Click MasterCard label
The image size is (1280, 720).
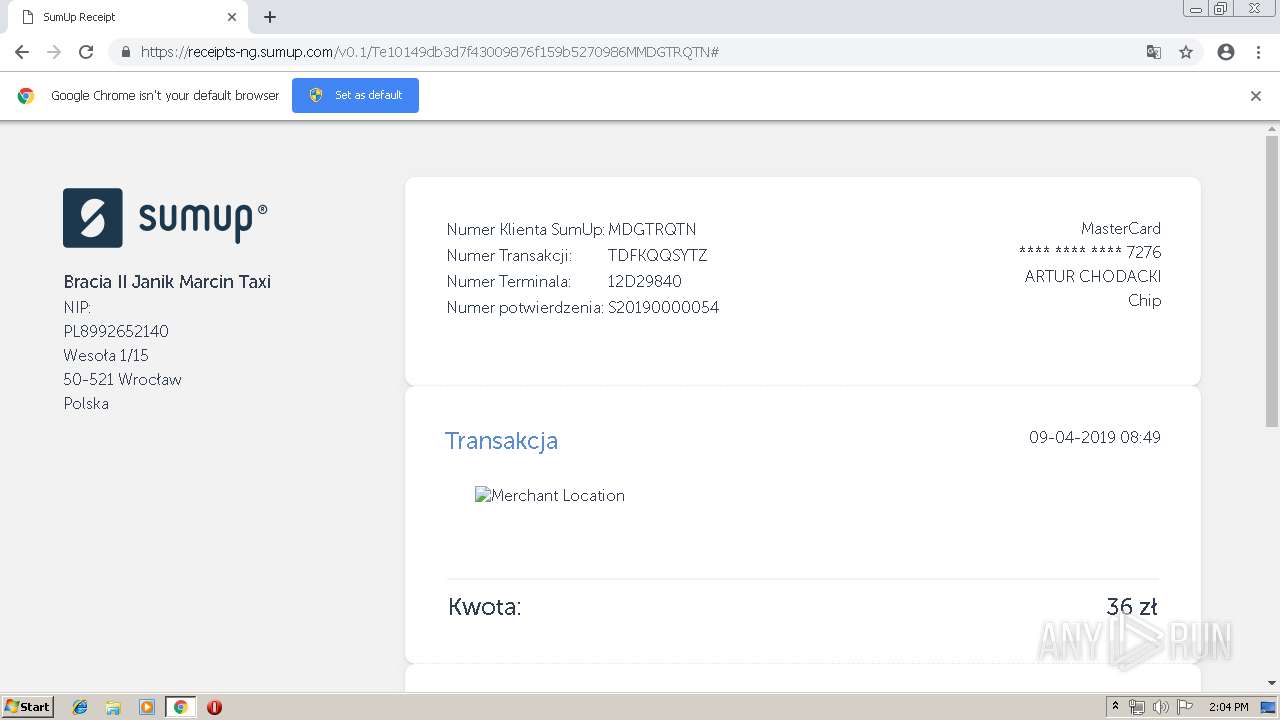pos(1121,228)
